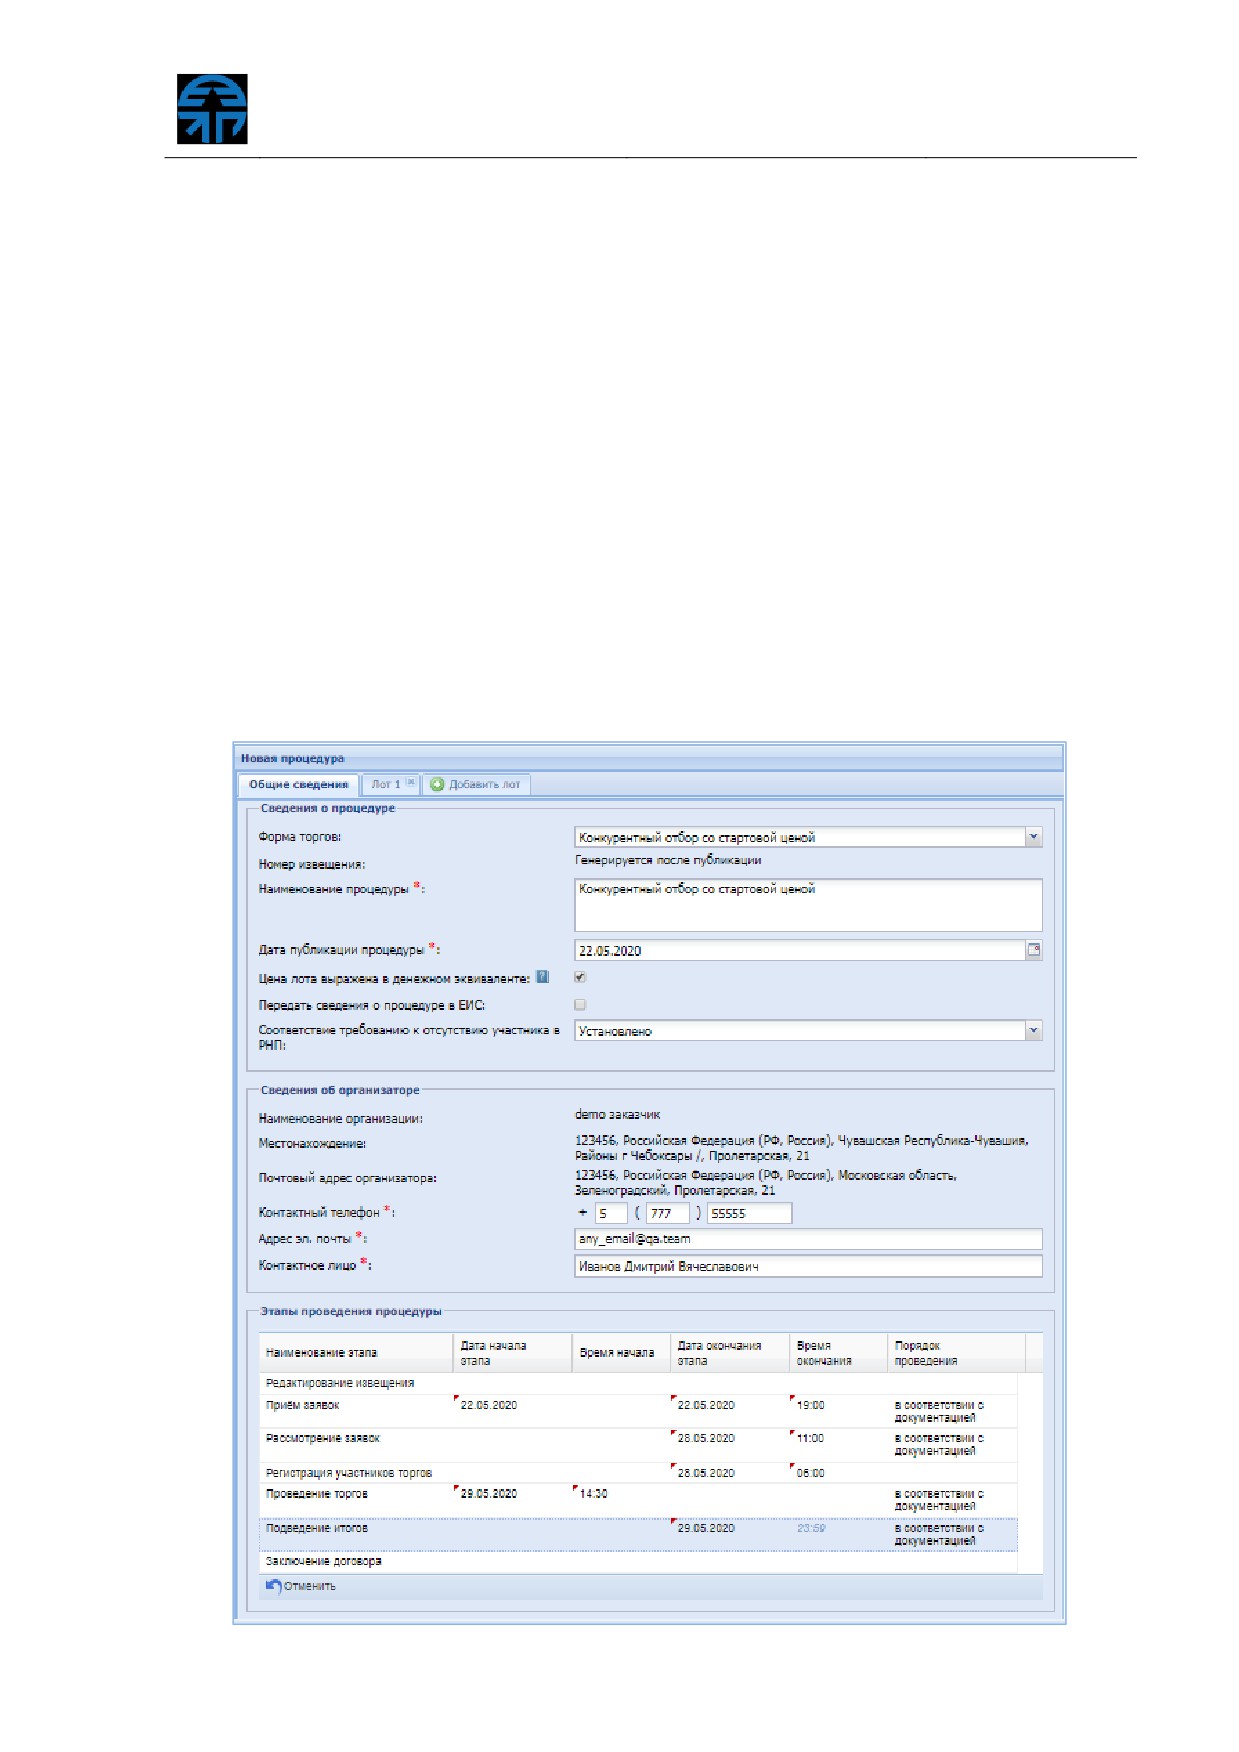
Task: Click end date '29.05.2020' of 'Подведение итогов'
Action: (x=705, y=1528)
